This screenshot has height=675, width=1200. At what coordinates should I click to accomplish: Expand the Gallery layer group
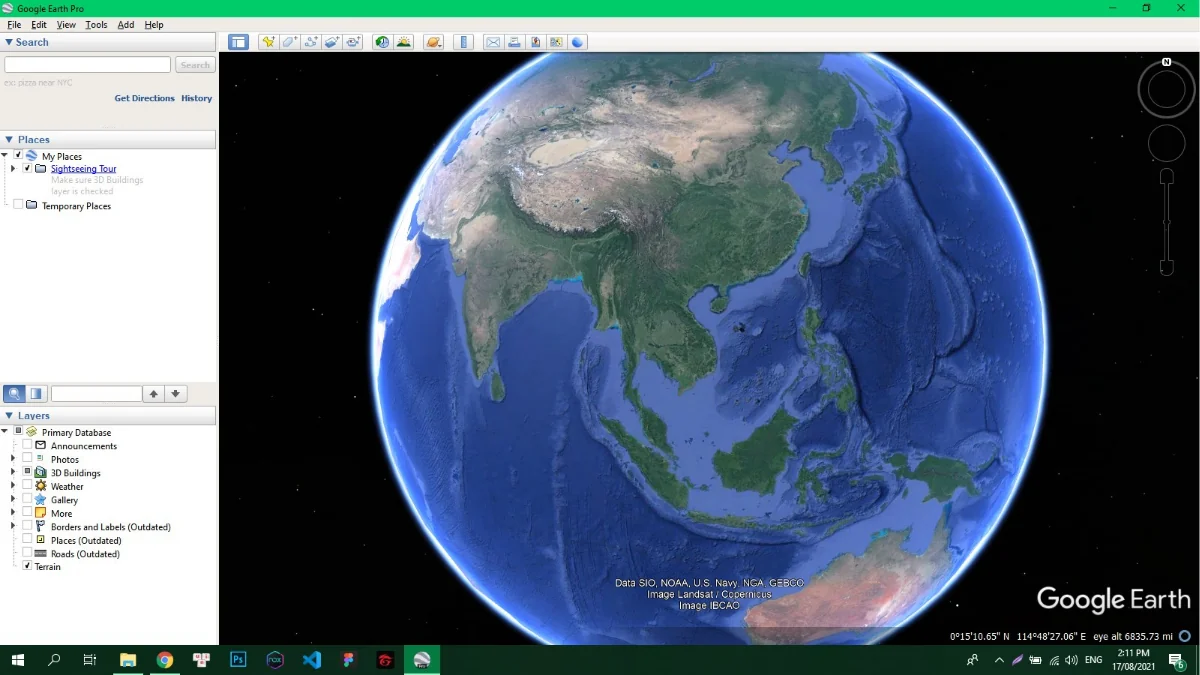pyautogui.click(x=13, y=499)
